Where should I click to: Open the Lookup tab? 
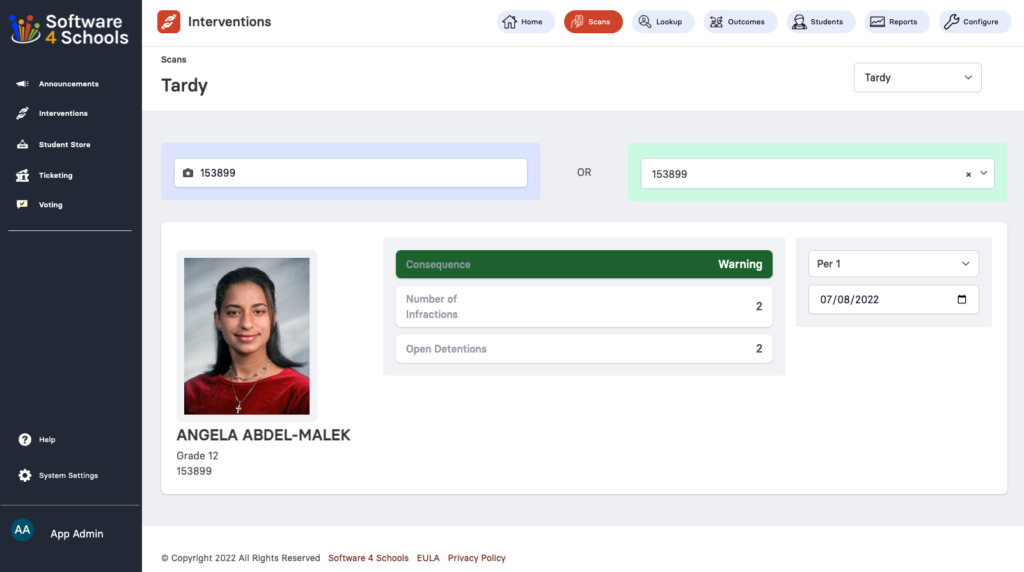[x=663, y=22]
